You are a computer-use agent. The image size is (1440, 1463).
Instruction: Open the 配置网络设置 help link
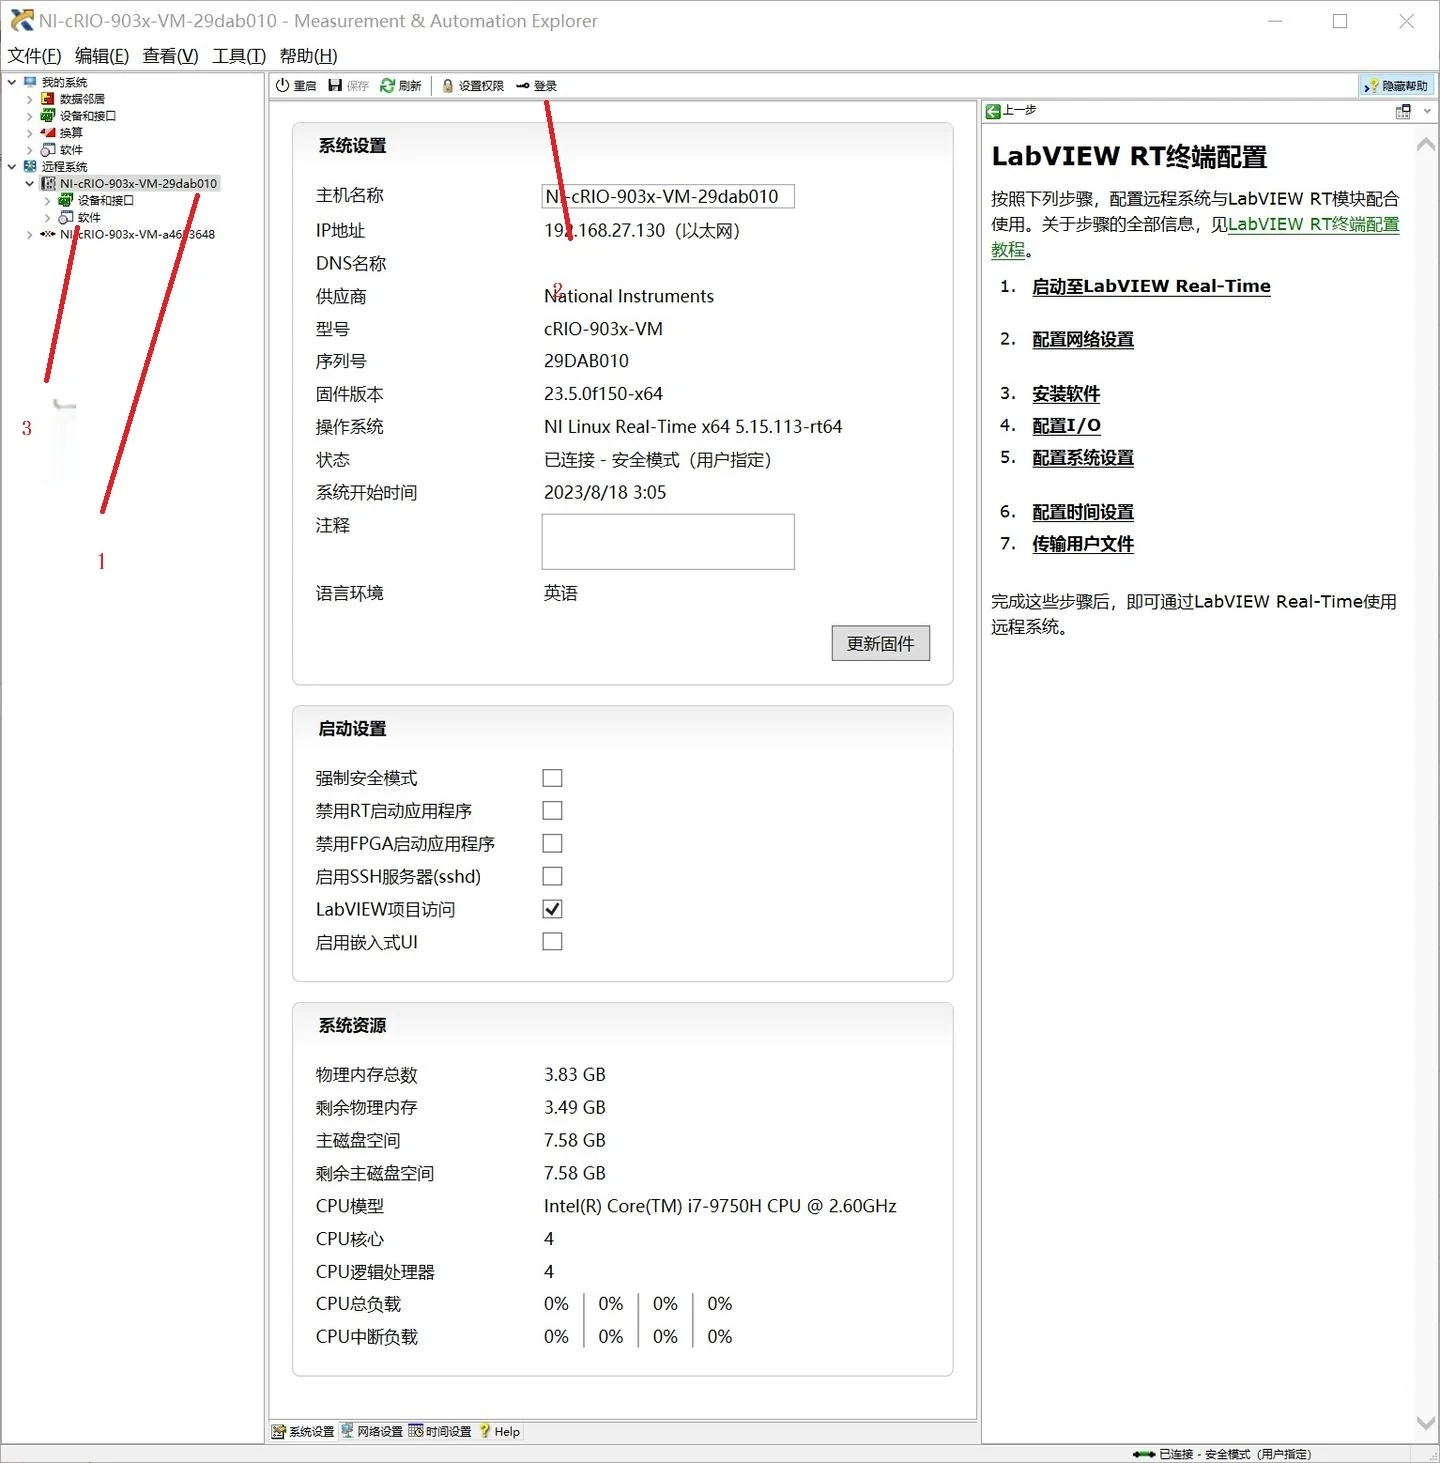click(x=1083, y=340)
